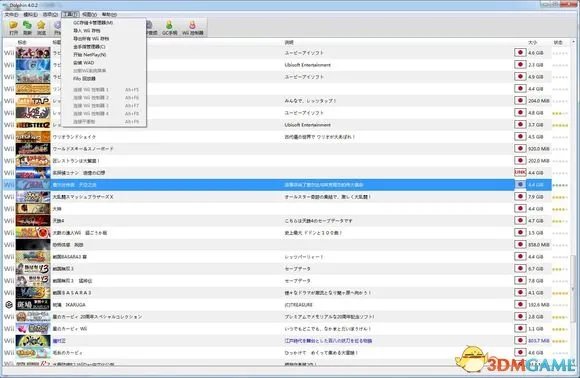Open the 文件(F) menu
Screen dimensions: 580x378
pos(11,14)
